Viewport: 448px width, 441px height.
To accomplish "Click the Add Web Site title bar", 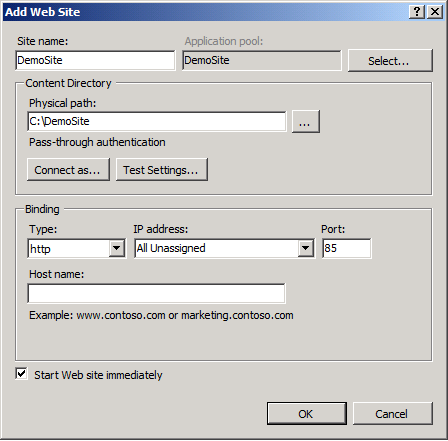I will coord(206,12).
